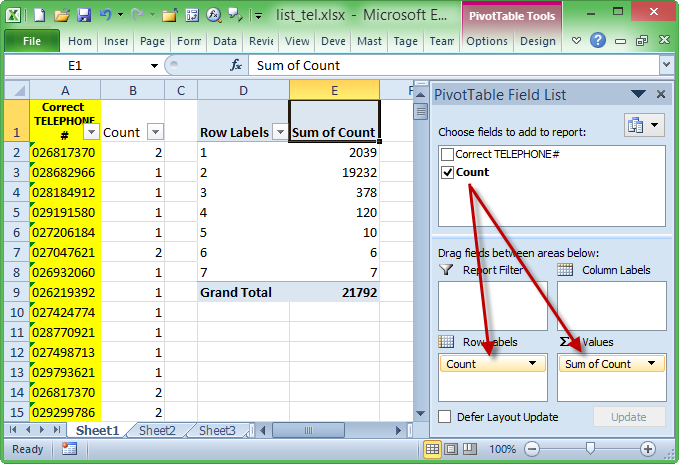Click the formula bar showing Sum of Count

pyautogui.click(x=450, y=65)
